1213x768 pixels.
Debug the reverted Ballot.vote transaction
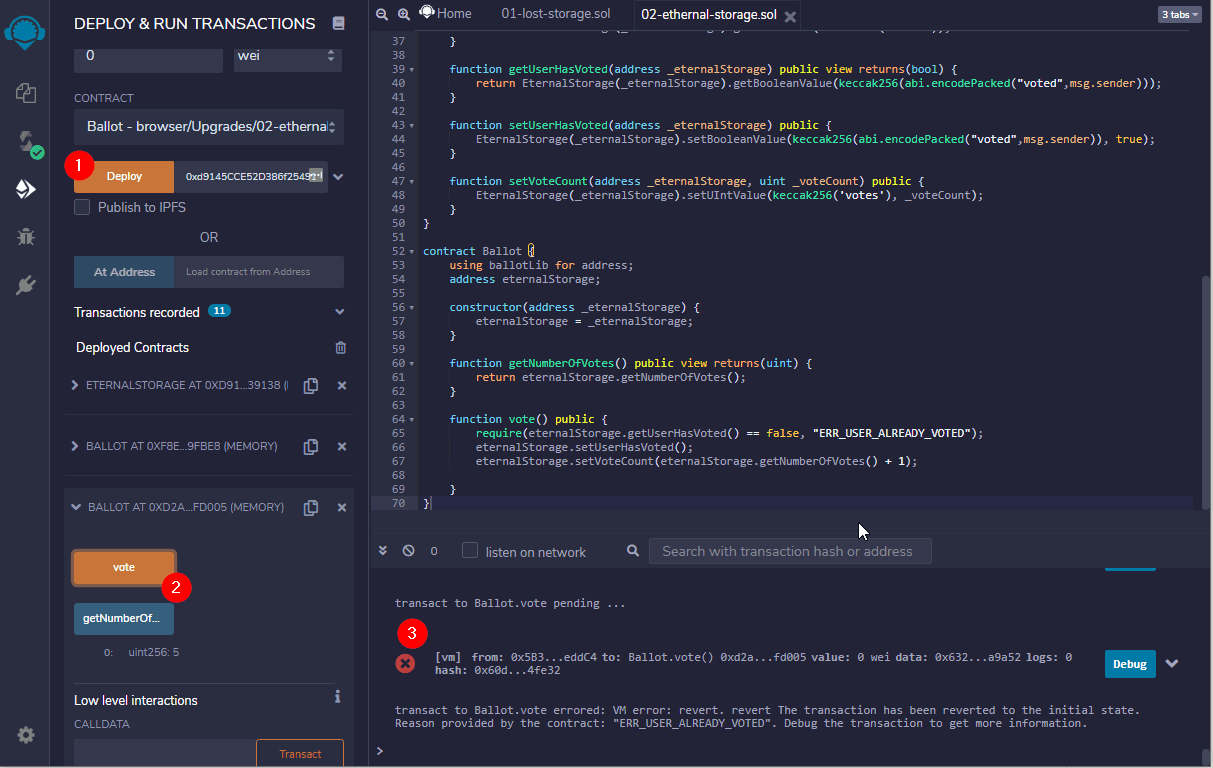[x=1130, y=663]
